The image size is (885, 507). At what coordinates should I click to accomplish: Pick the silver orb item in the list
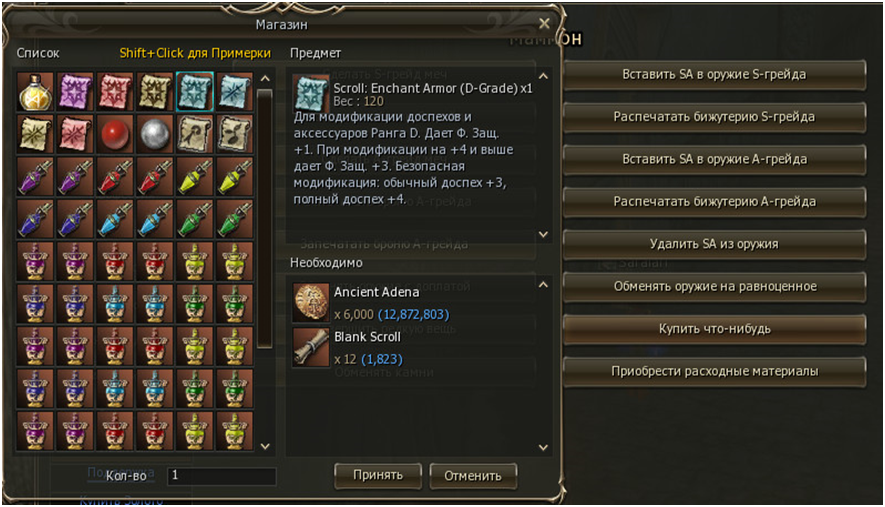pos(155,134)
